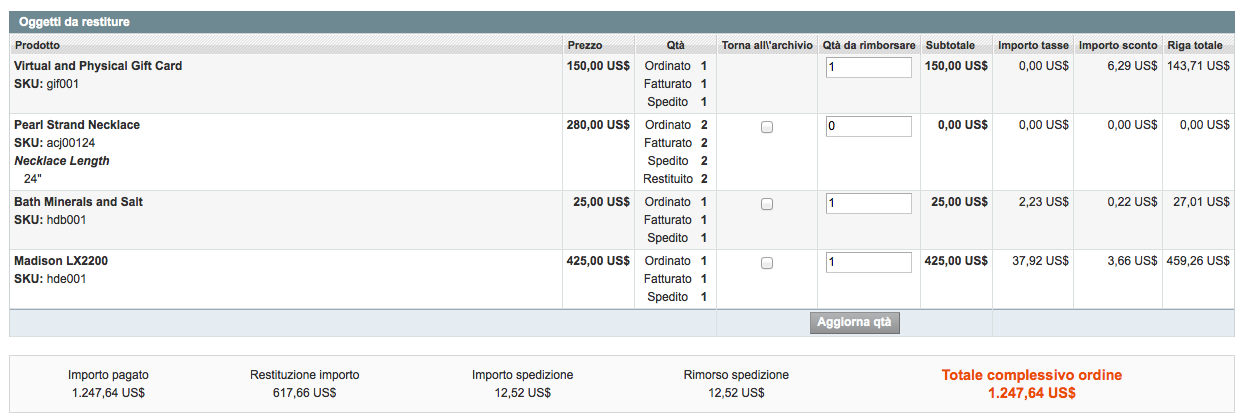Viewport: 1242px width, 419px height.
Task: Click the Riga totale column header
Action: (x=1194, y=45)
